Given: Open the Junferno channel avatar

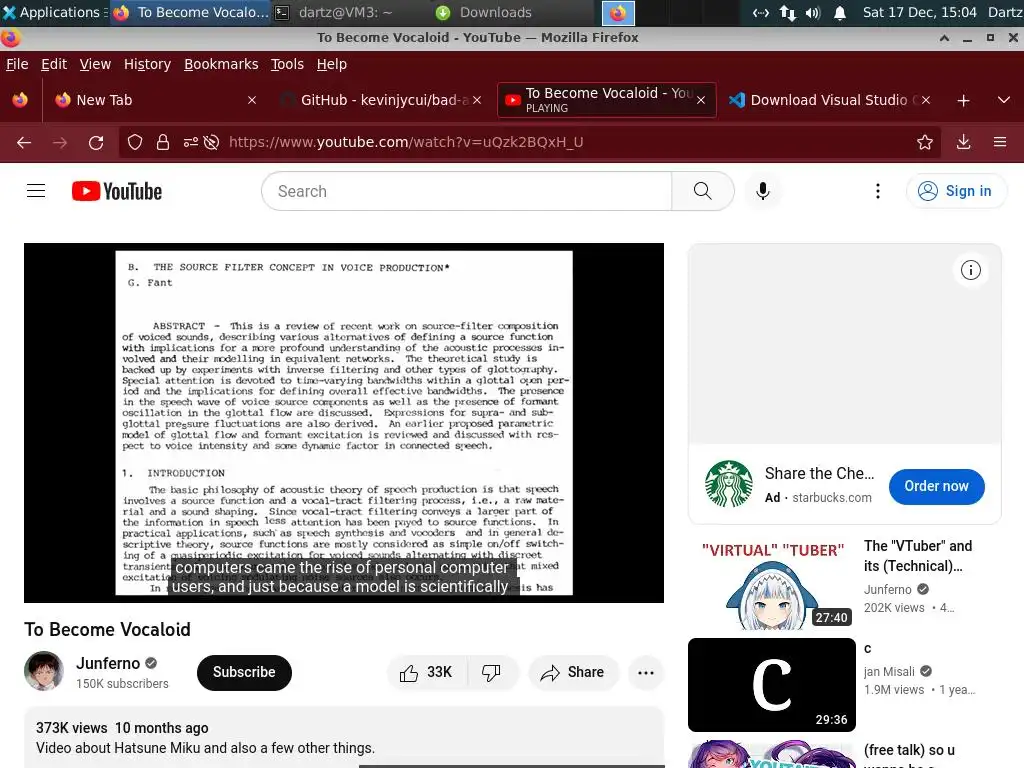Looking at the screenshot, I should pyautogui.click(x=44, y=671).
